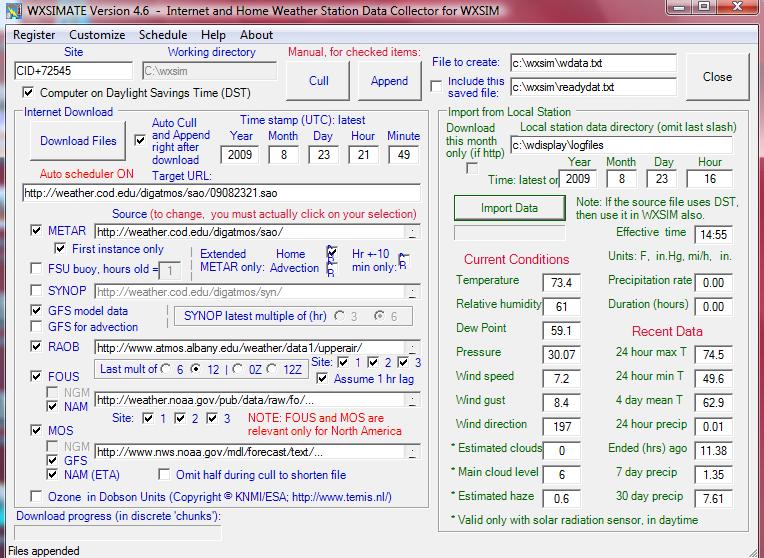Select Last mult of 12 radio button

pos(196,369)
